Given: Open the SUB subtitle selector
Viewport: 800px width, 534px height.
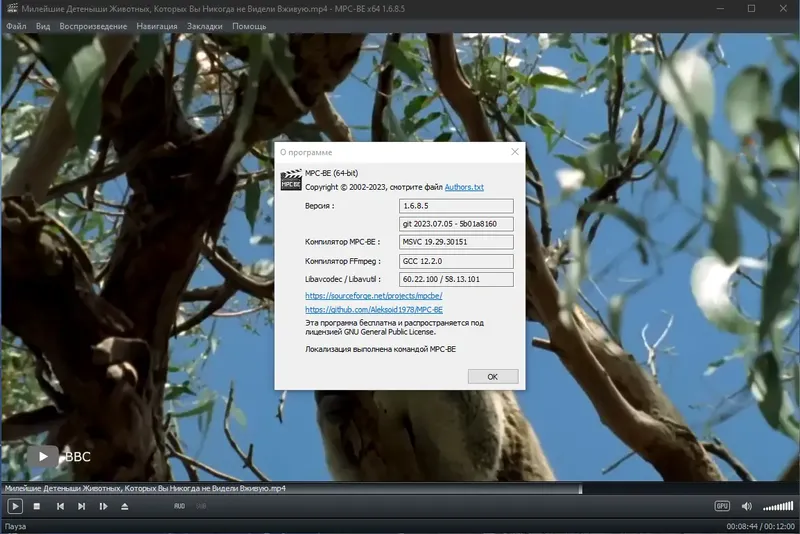Looking at the screenshot, I should pos(201,506).
